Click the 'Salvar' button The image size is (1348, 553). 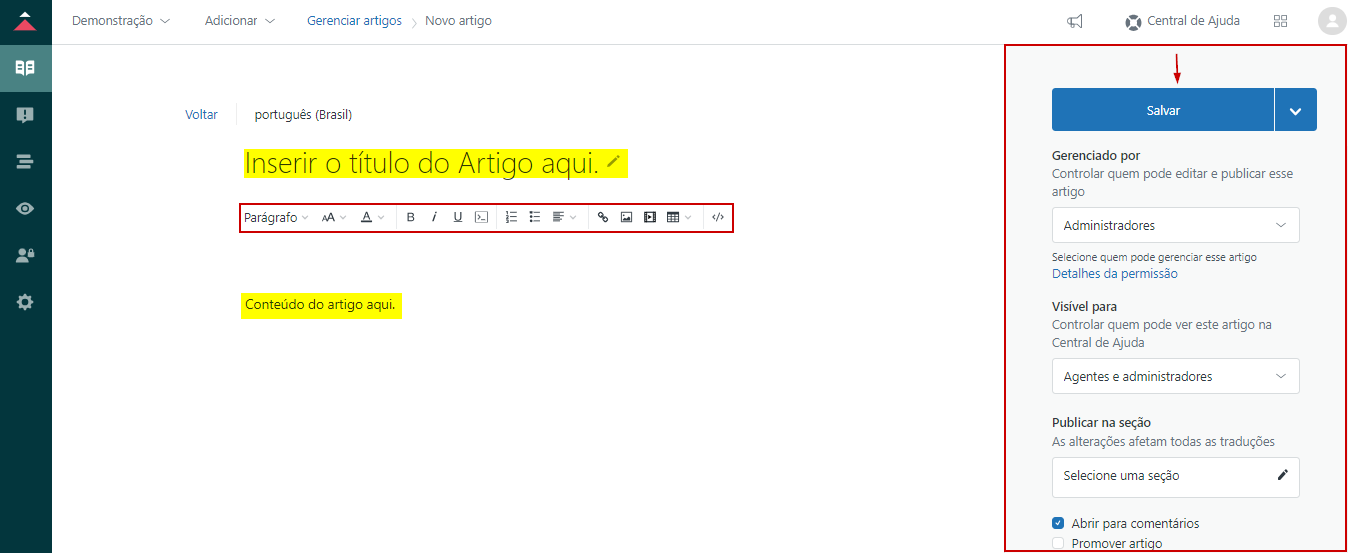click(1162, 110)
